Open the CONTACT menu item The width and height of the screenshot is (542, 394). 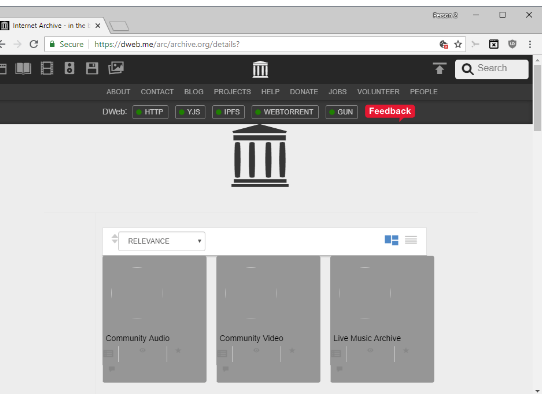[x=157, y=92]
